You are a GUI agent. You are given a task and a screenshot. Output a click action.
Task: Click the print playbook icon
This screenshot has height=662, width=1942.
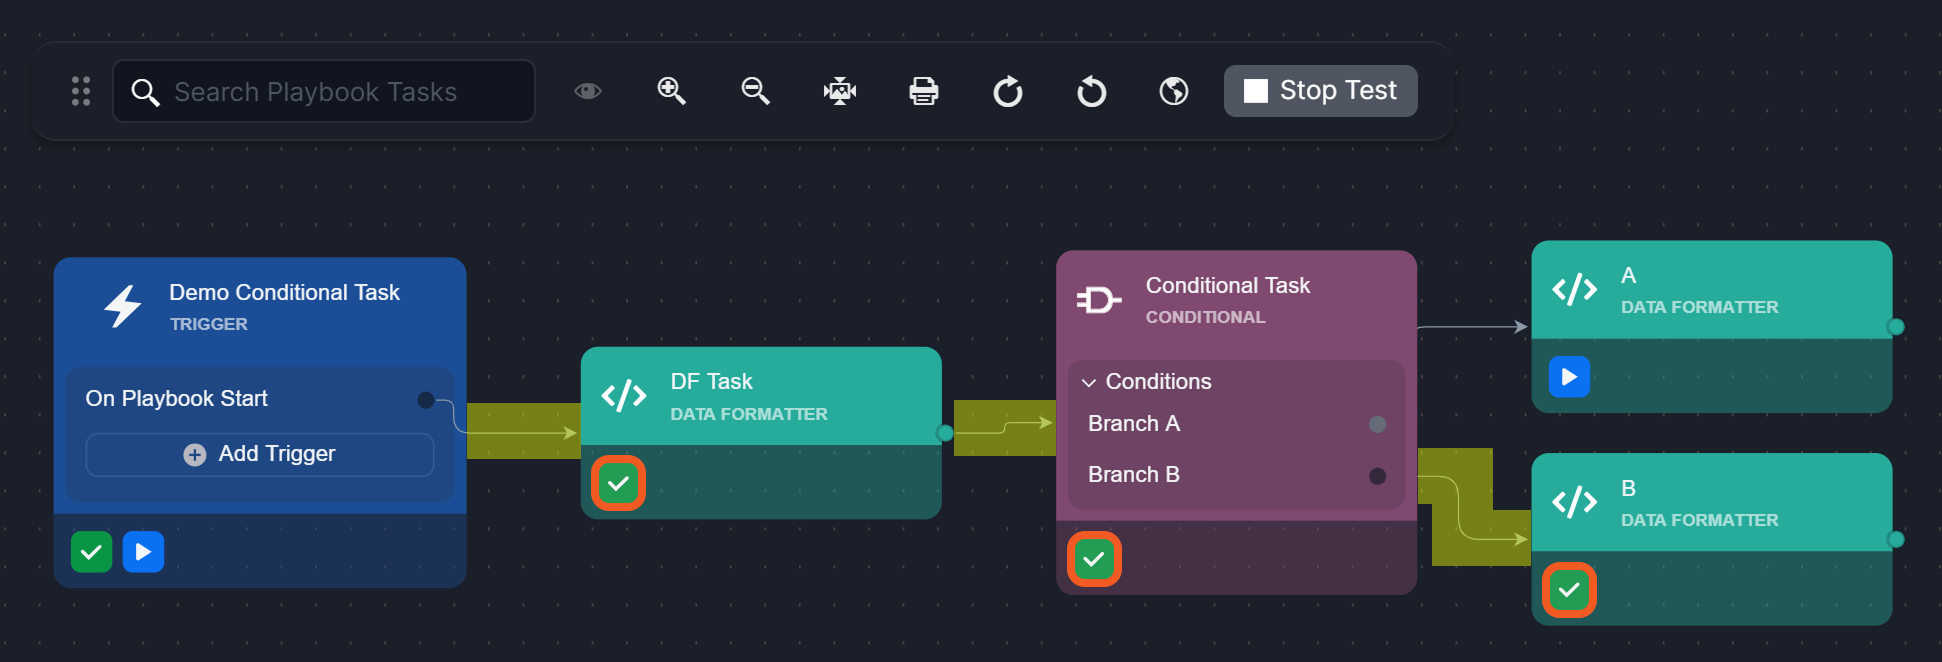(x=923, y=91)
